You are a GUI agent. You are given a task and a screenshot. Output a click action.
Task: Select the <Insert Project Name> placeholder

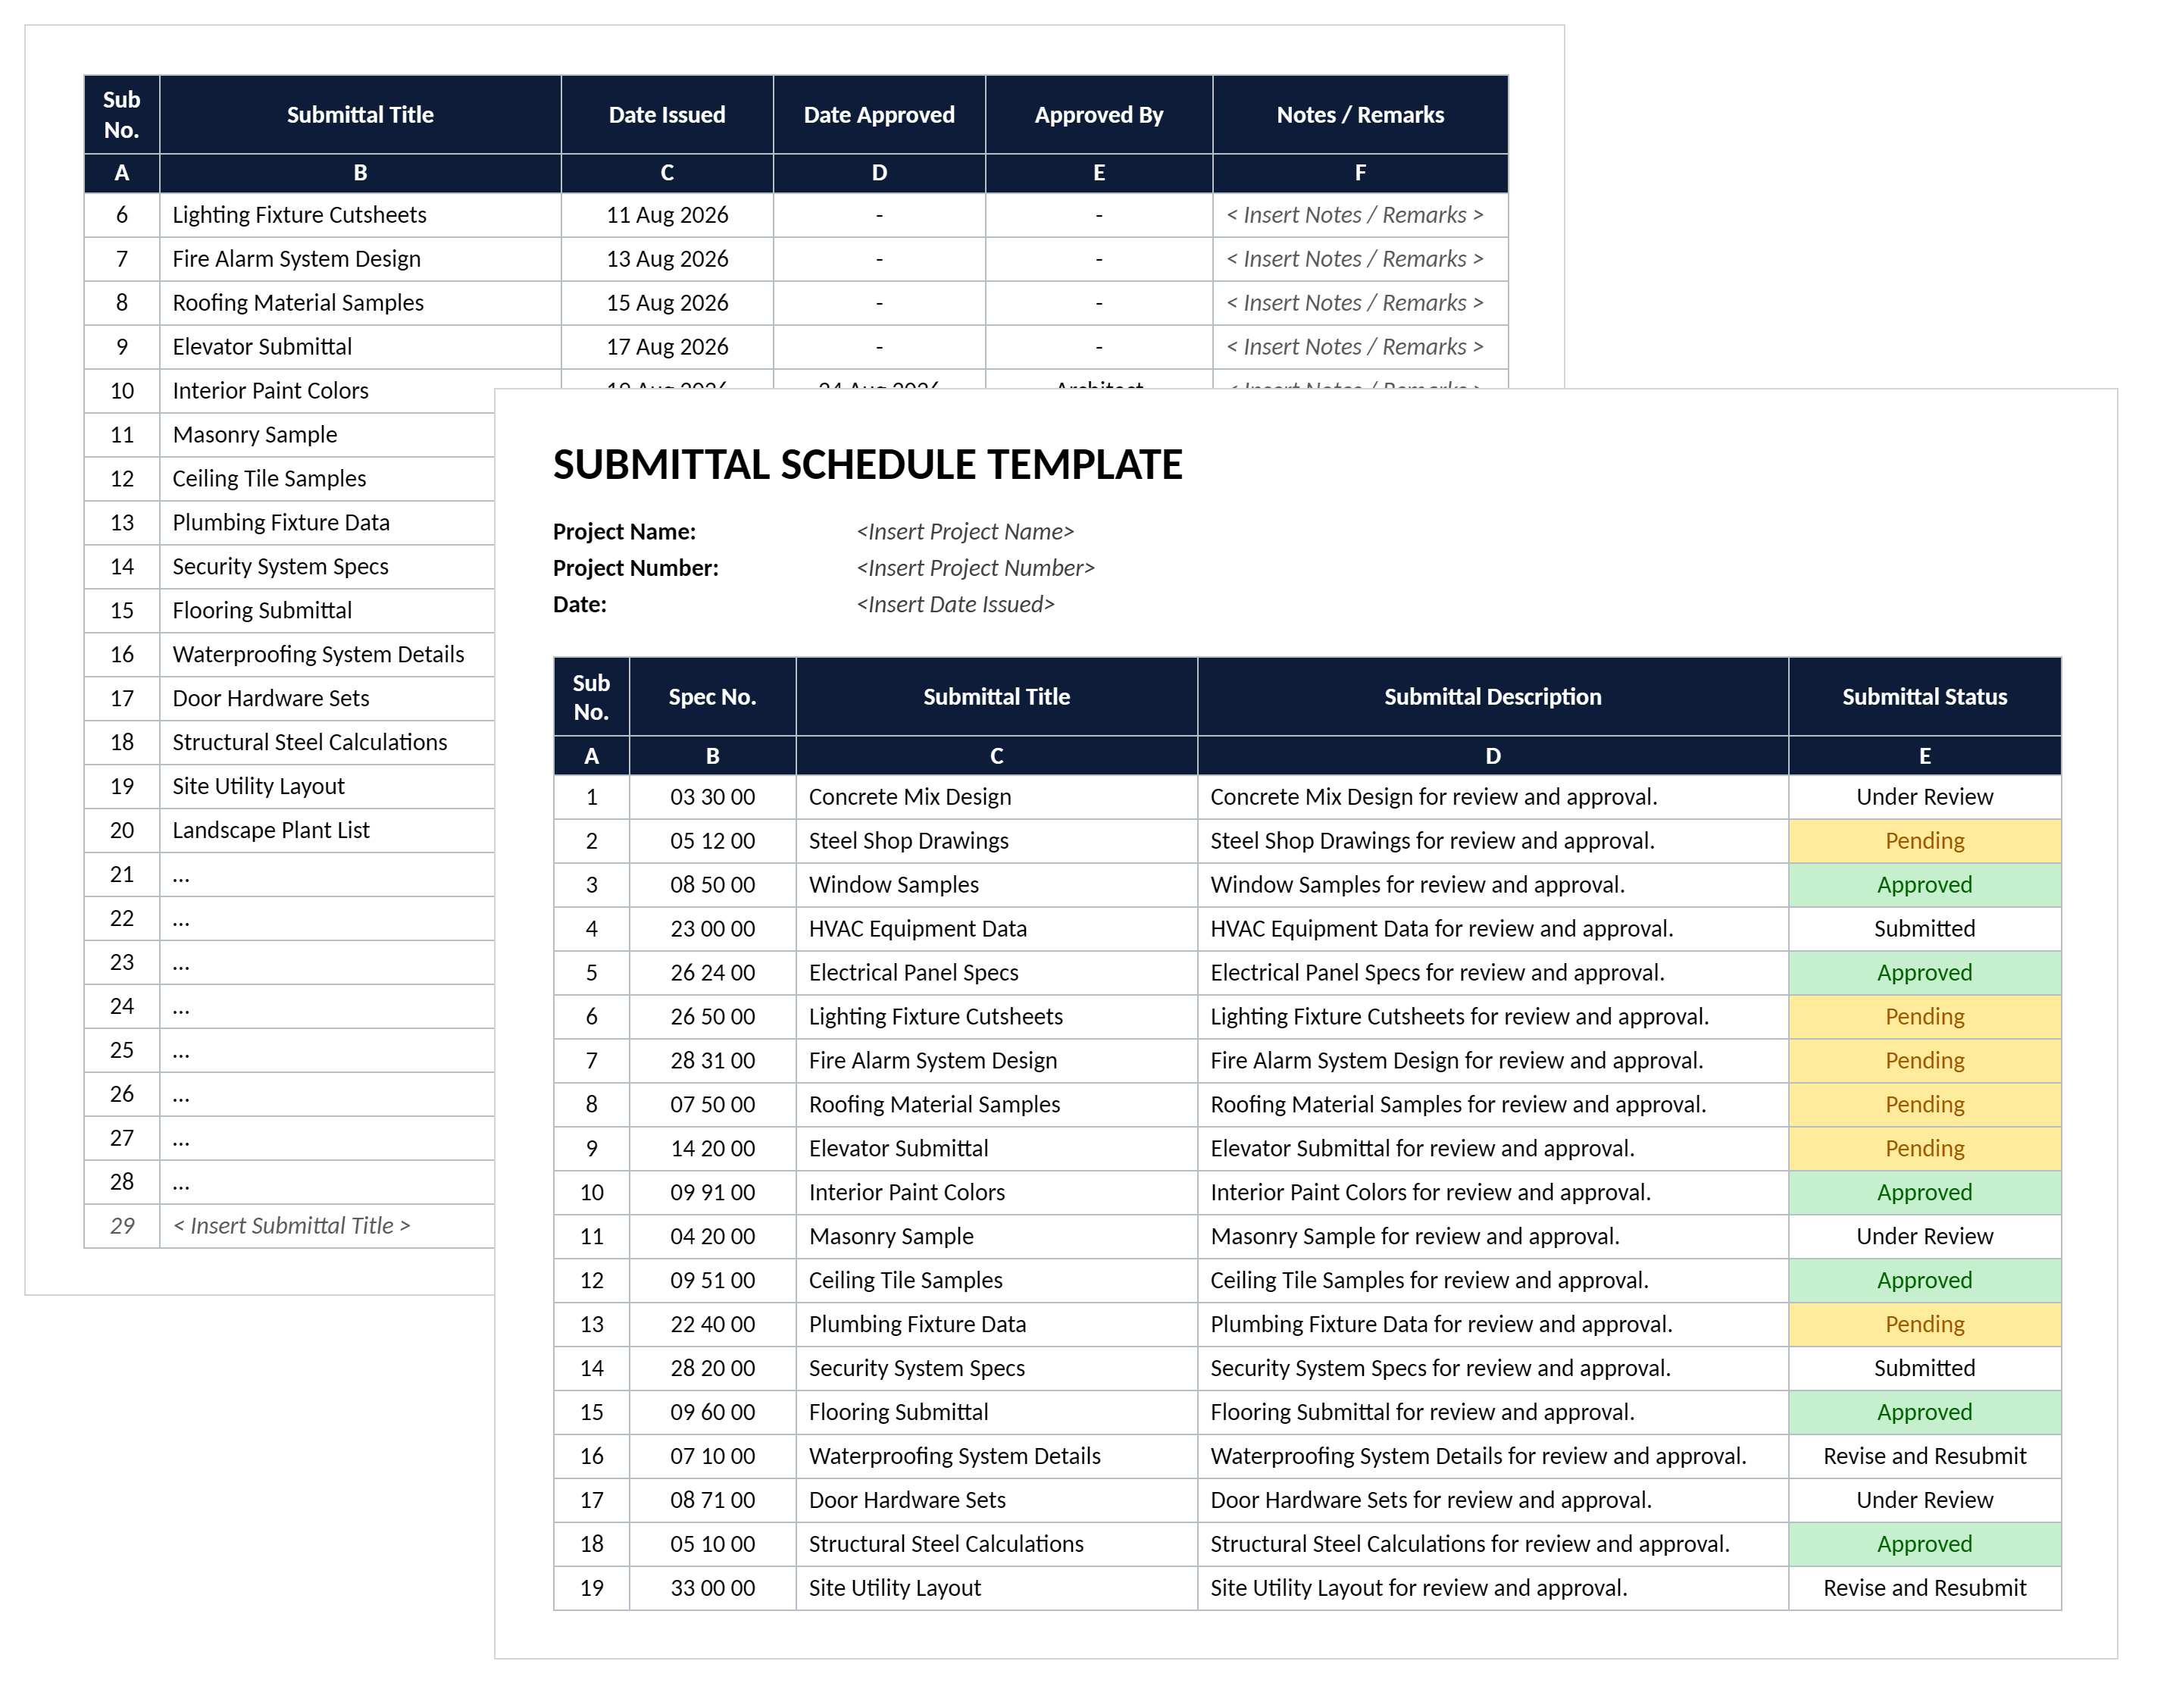click(965, 532)
